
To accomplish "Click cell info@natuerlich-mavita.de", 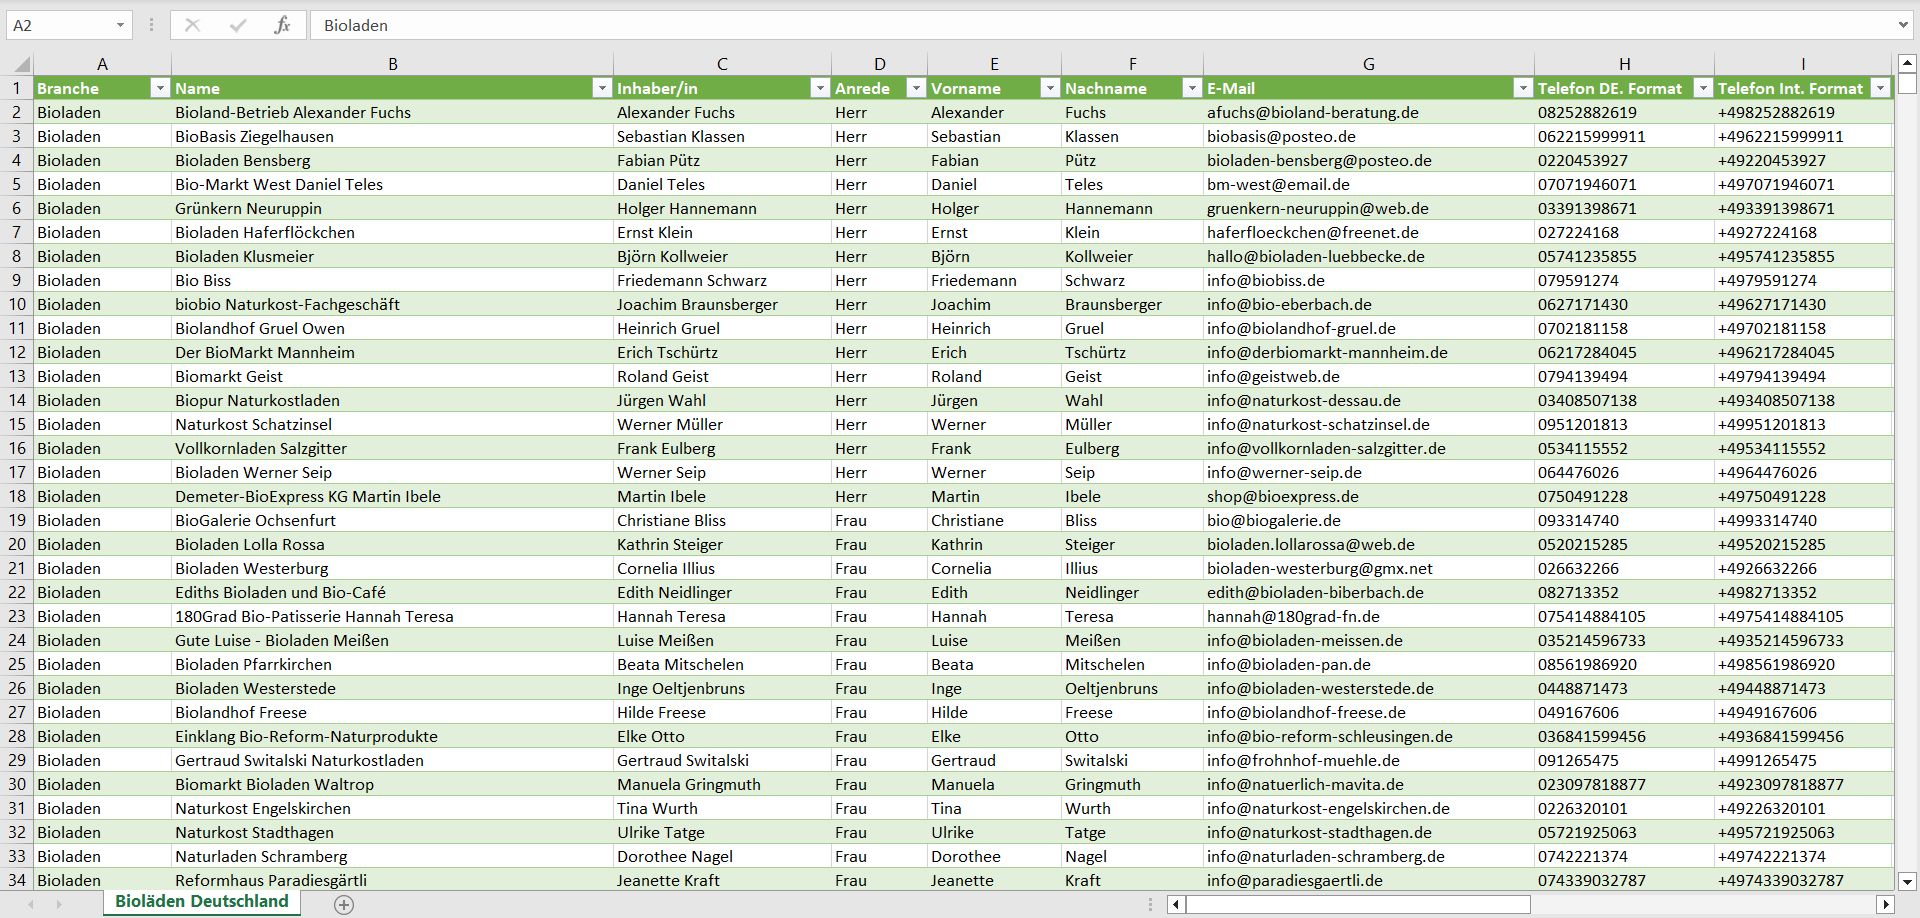I will click(1368, 784).
